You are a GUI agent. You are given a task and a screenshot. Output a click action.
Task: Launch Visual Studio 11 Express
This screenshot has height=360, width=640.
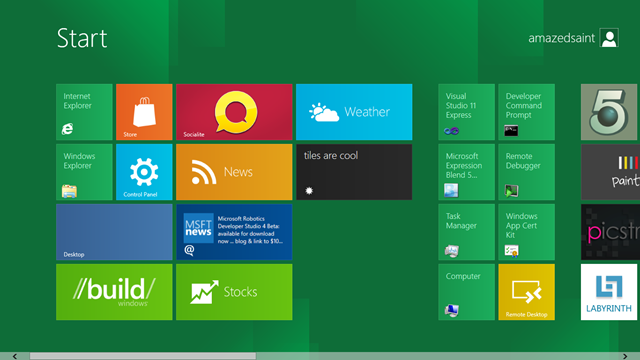pyautogui.click(x=467, y=112)
